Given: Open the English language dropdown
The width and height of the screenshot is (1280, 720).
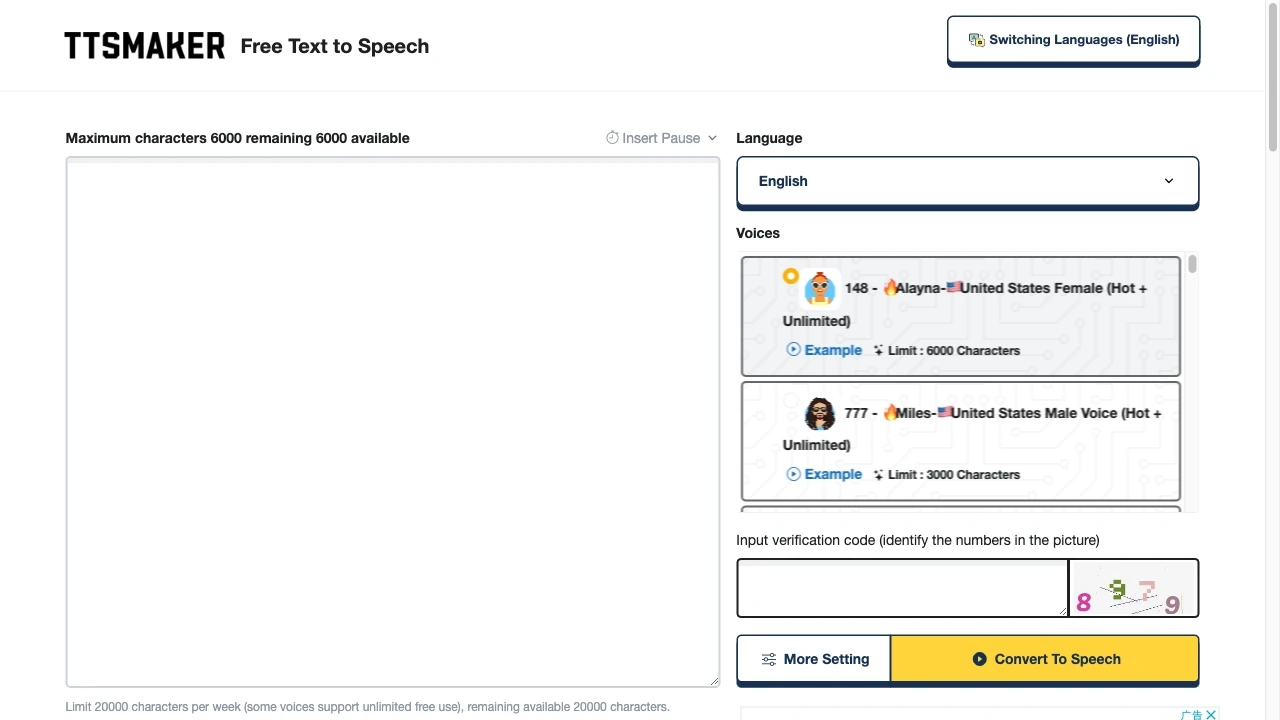Looking at the screenshot, I should click(x=966, y=181).
